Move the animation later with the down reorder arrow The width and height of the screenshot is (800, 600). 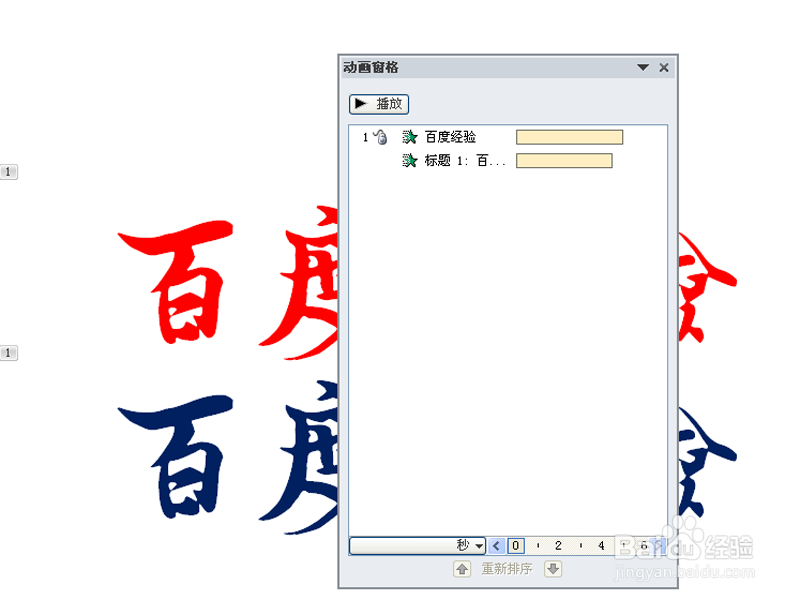[x=553, y=568]
